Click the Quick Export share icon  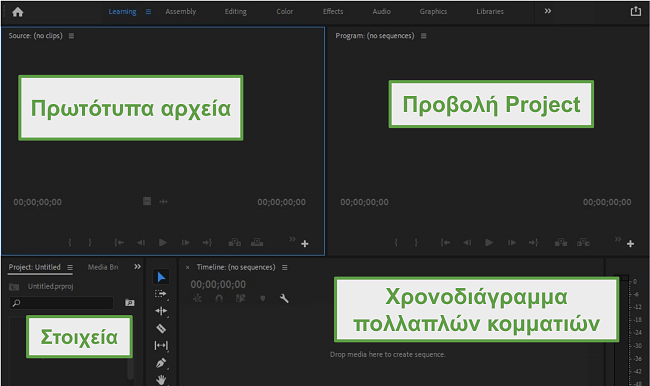coord(635,11)
